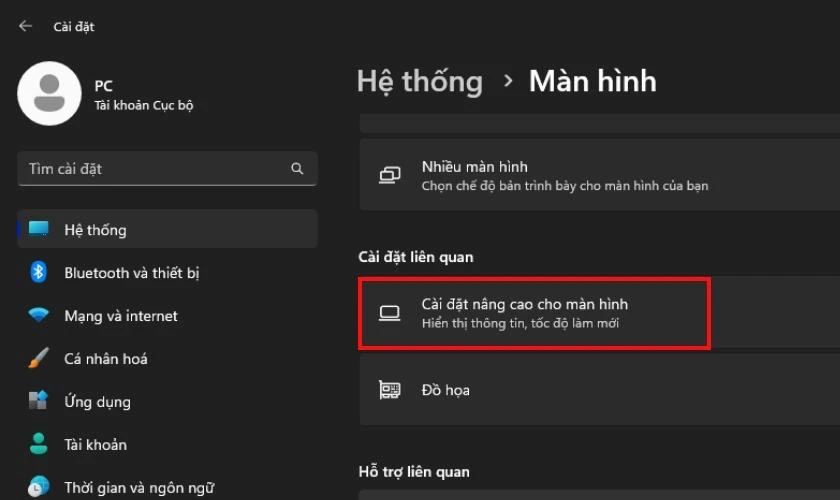The height and width of the screenshot is (500, 840).
Task: Expand the Nhiều màn hình section
Action: click(599, 175)
